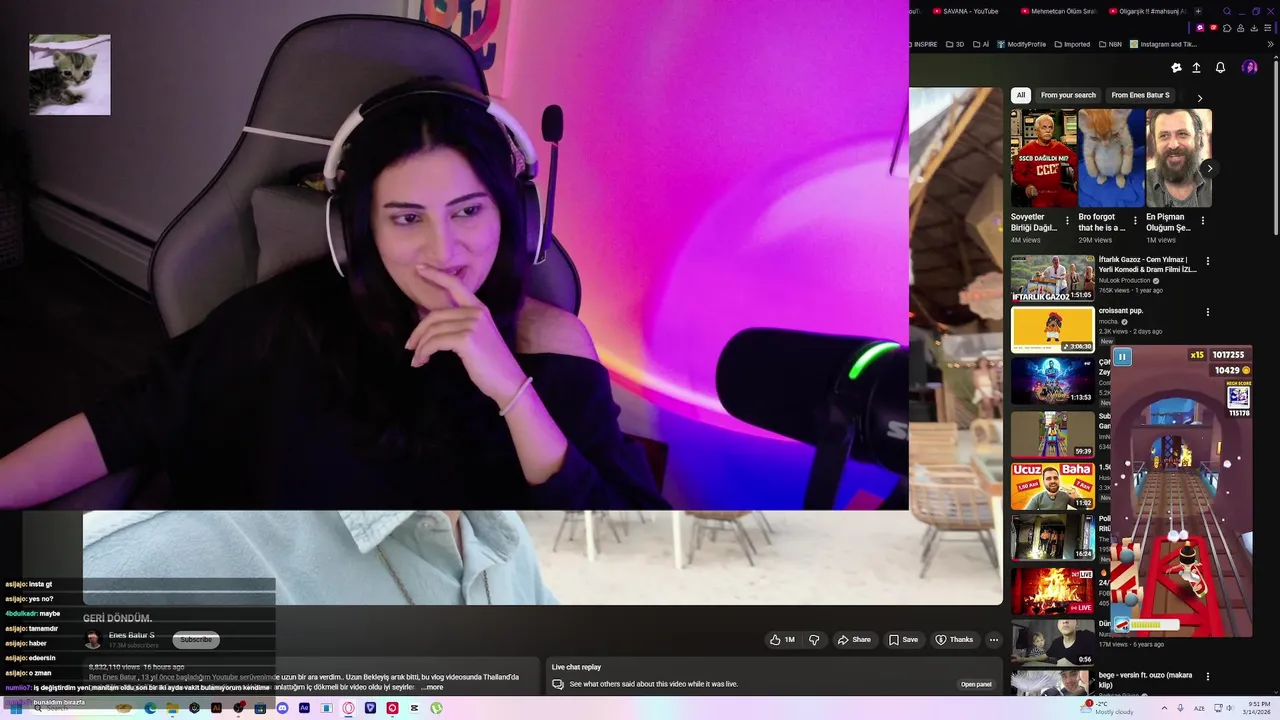The height and width of the screenshot is (720, 1280).
Task: Select the All filter chip
Action: 1020,95
